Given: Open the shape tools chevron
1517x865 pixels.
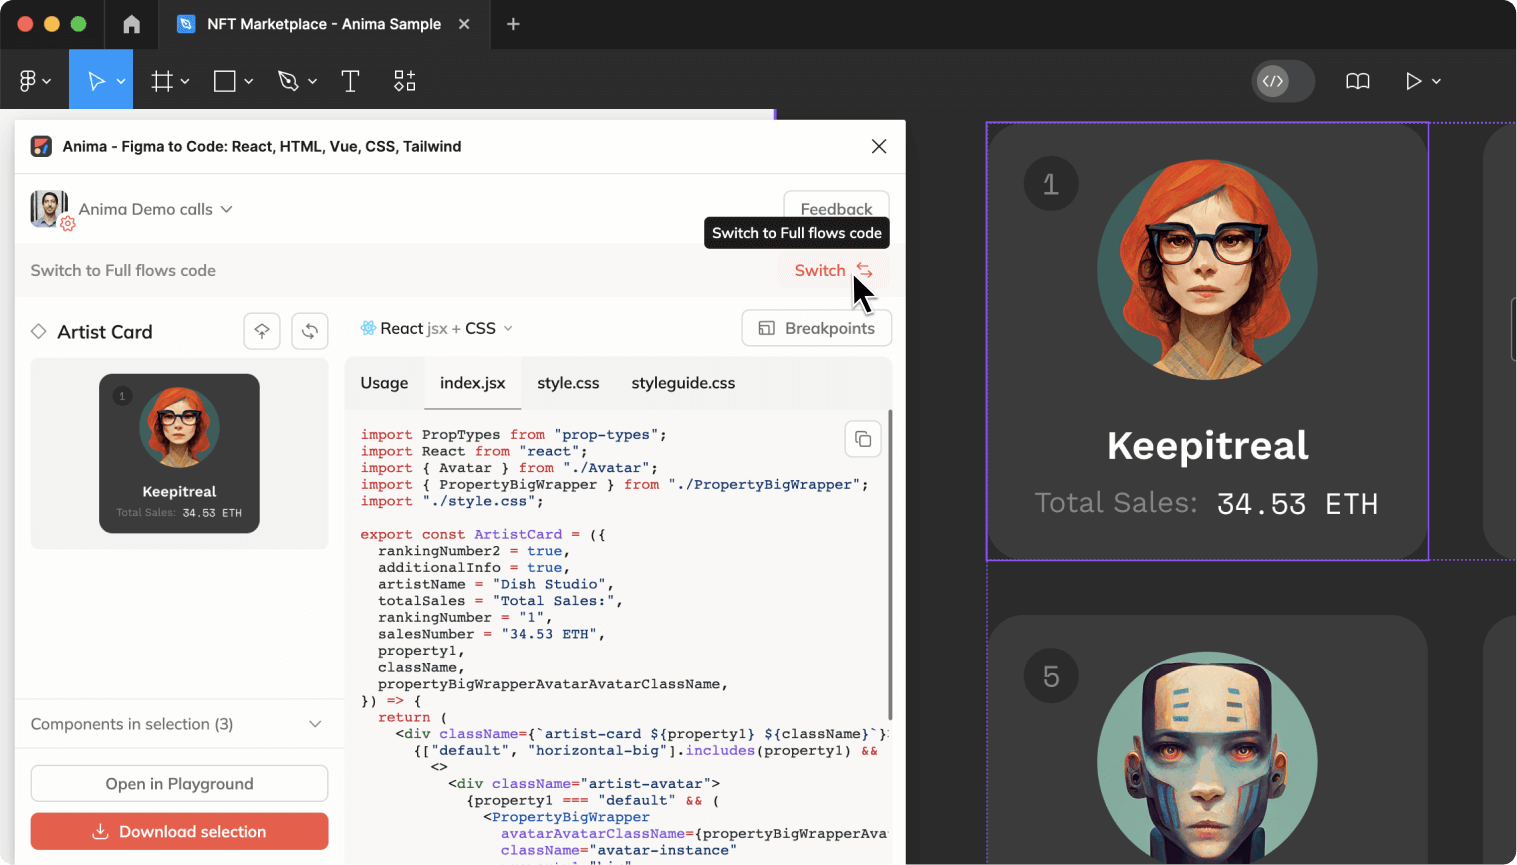Looking at the screenshot, I should tap(248, 81).
